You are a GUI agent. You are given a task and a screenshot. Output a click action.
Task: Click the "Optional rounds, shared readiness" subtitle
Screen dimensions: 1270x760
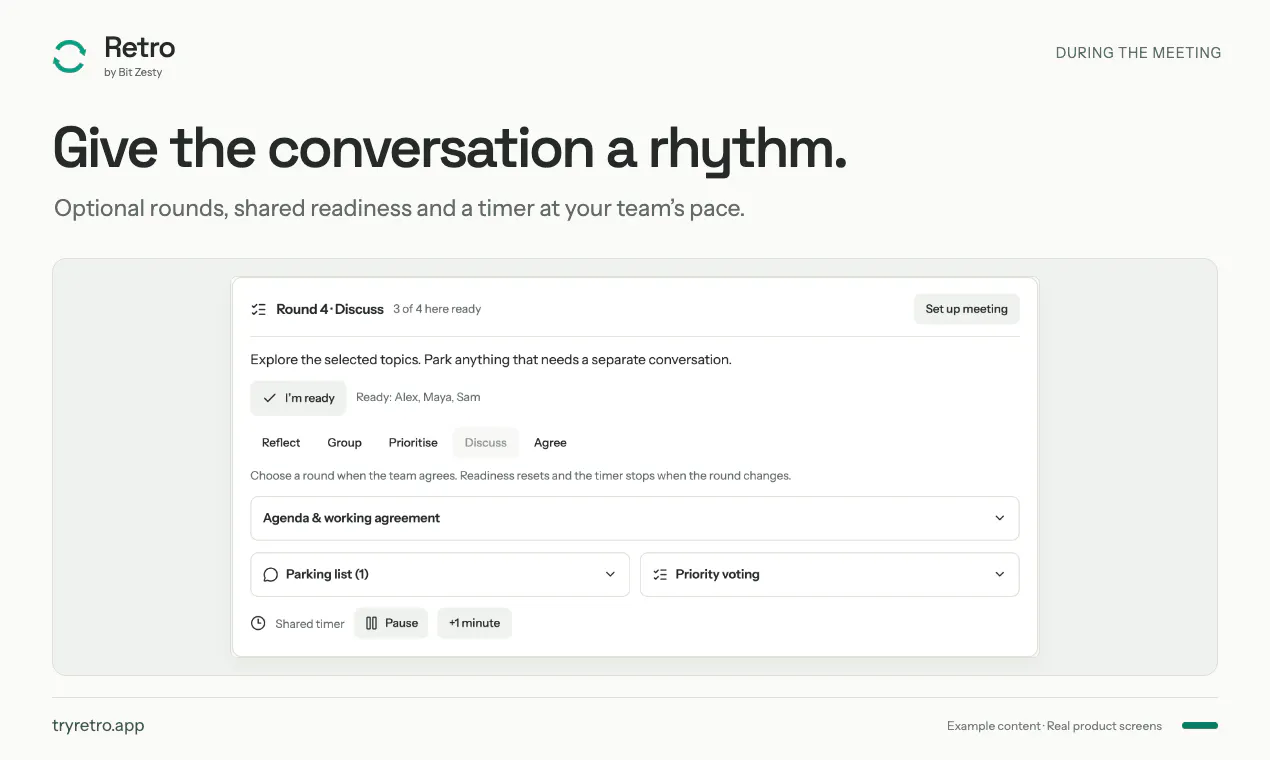[399, 209]
